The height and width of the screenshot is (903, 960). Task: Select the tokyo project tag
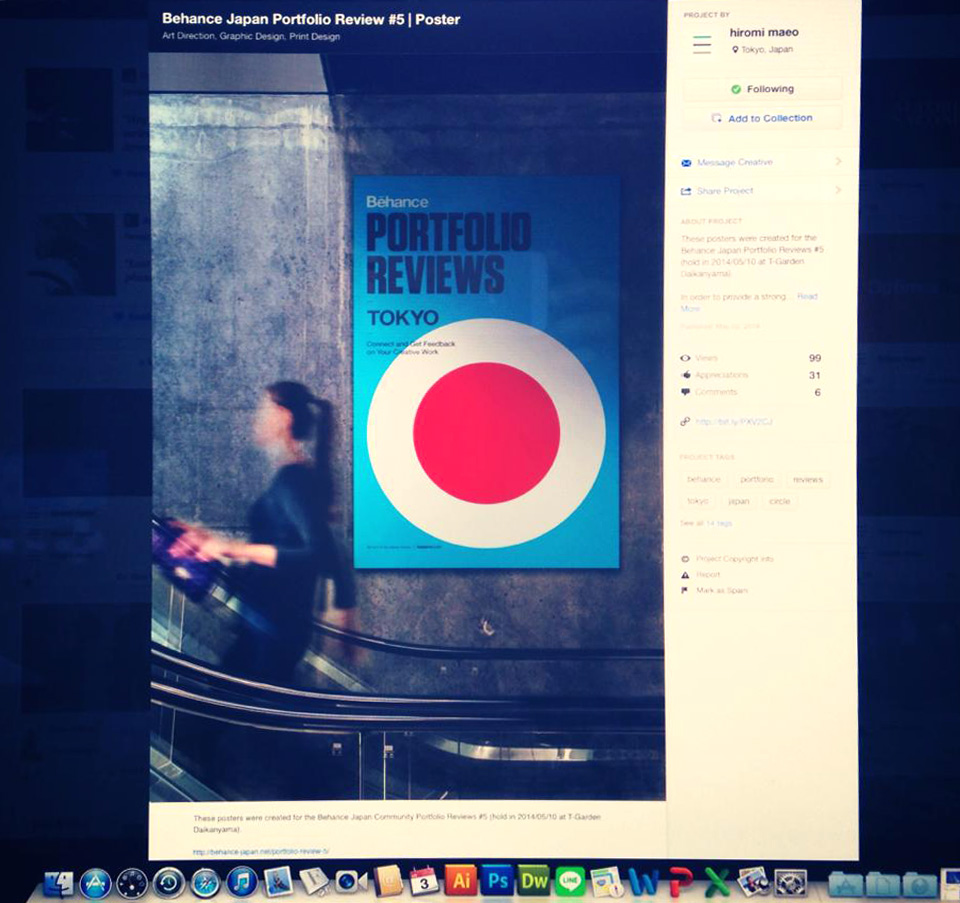(698, 501)
